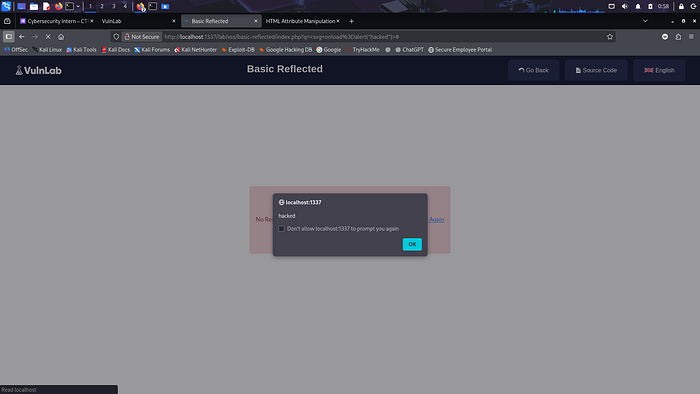Image resolution: width=700 pixels, height=394 pixels.
Task: Open the English language selector
Action: point(659,70)
